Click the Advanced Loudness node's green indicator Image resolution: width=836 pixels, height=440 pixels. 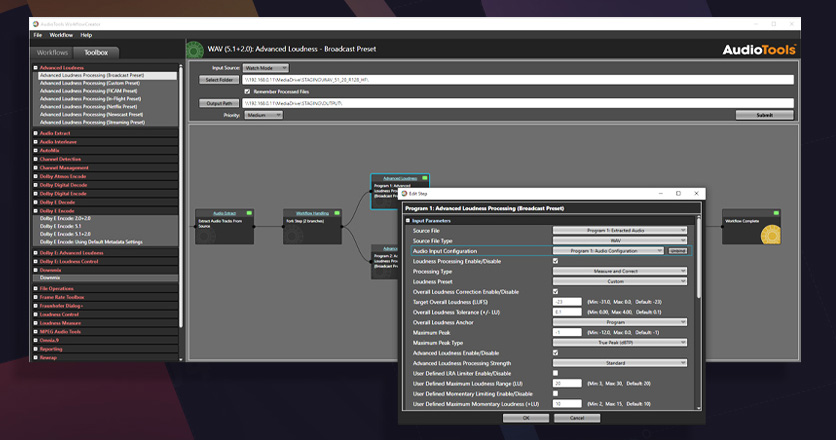tap(424, 178)
